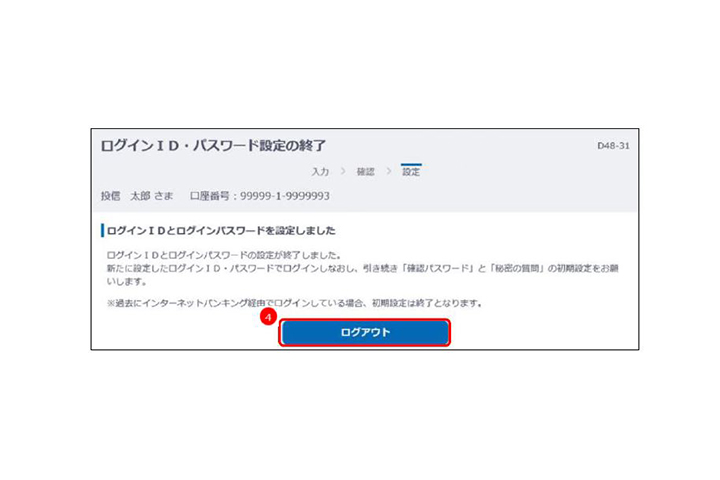Click the blue underline above 設定
The image size is (720, 480).
(x=411, y=164)
